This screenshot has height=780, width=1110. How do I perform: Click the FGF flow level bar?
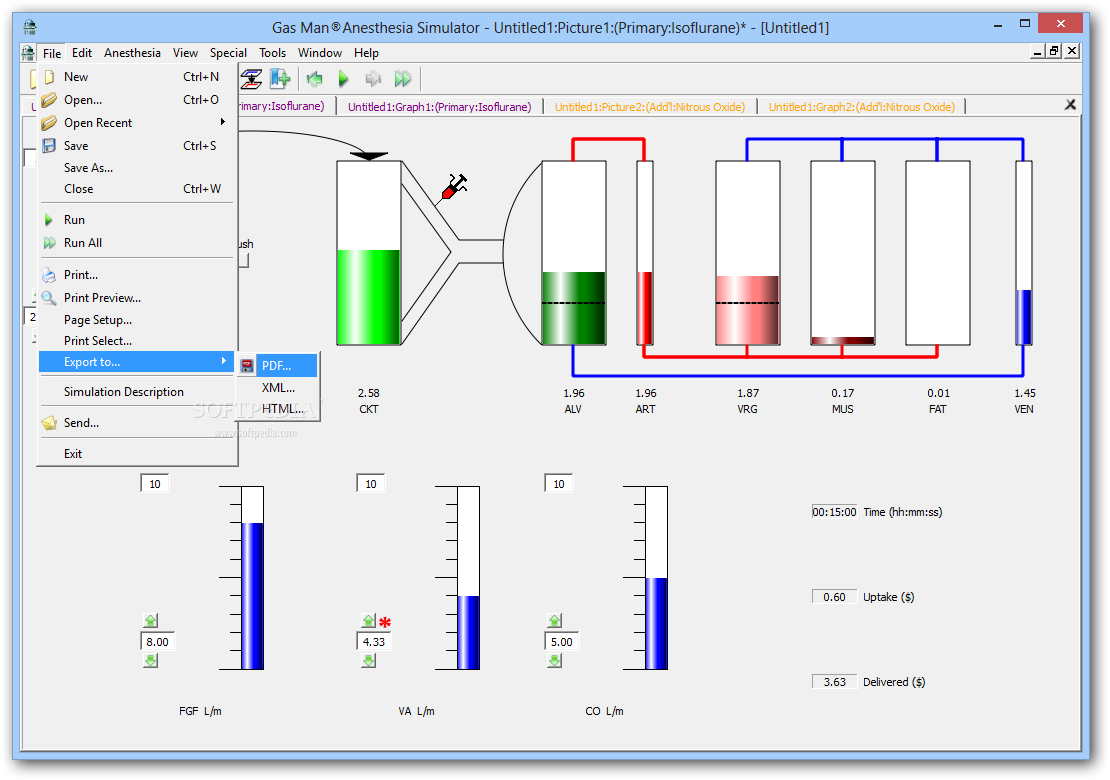(x=252, y=578)
